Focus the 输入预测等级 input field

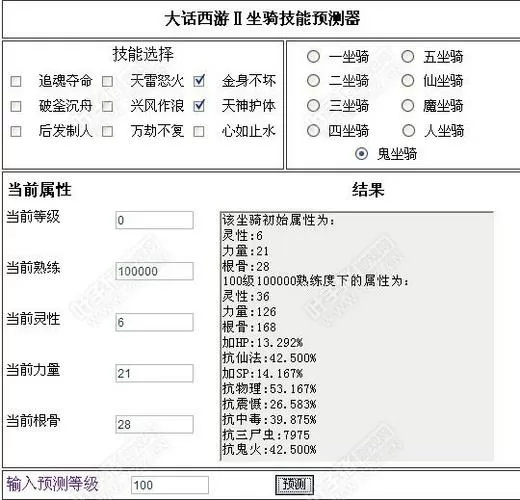pos(170,485)
